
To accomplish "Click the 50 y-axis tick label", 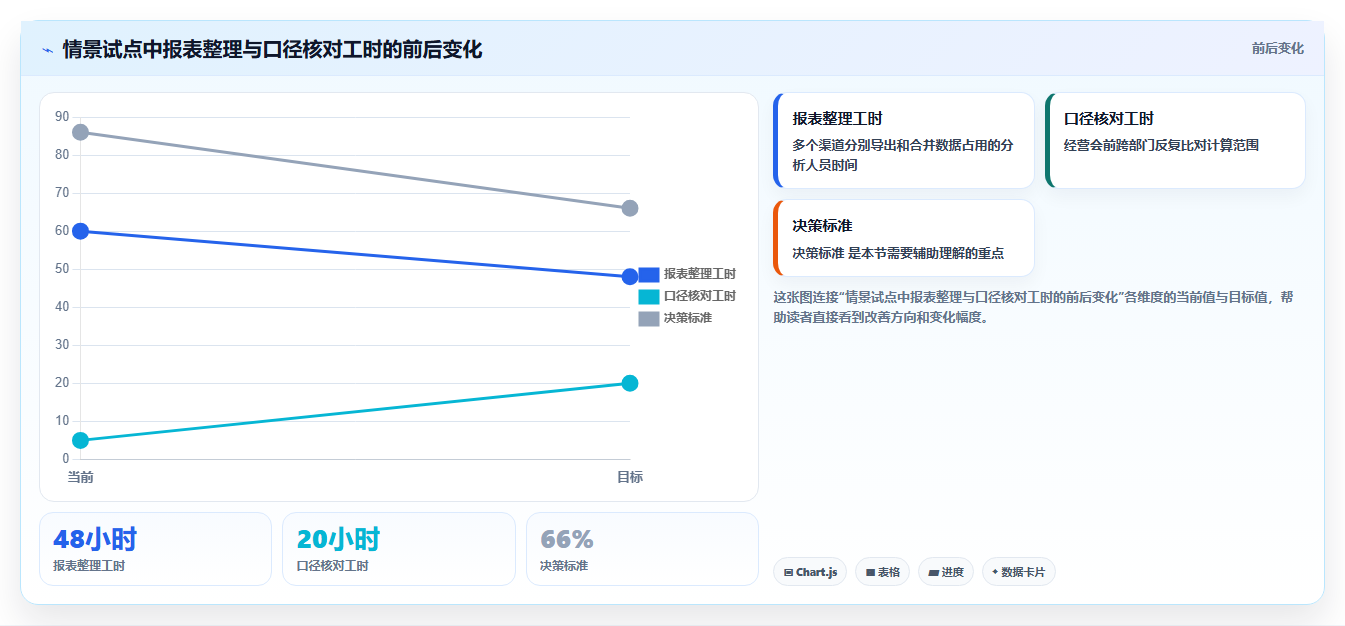I will (62, 269).
